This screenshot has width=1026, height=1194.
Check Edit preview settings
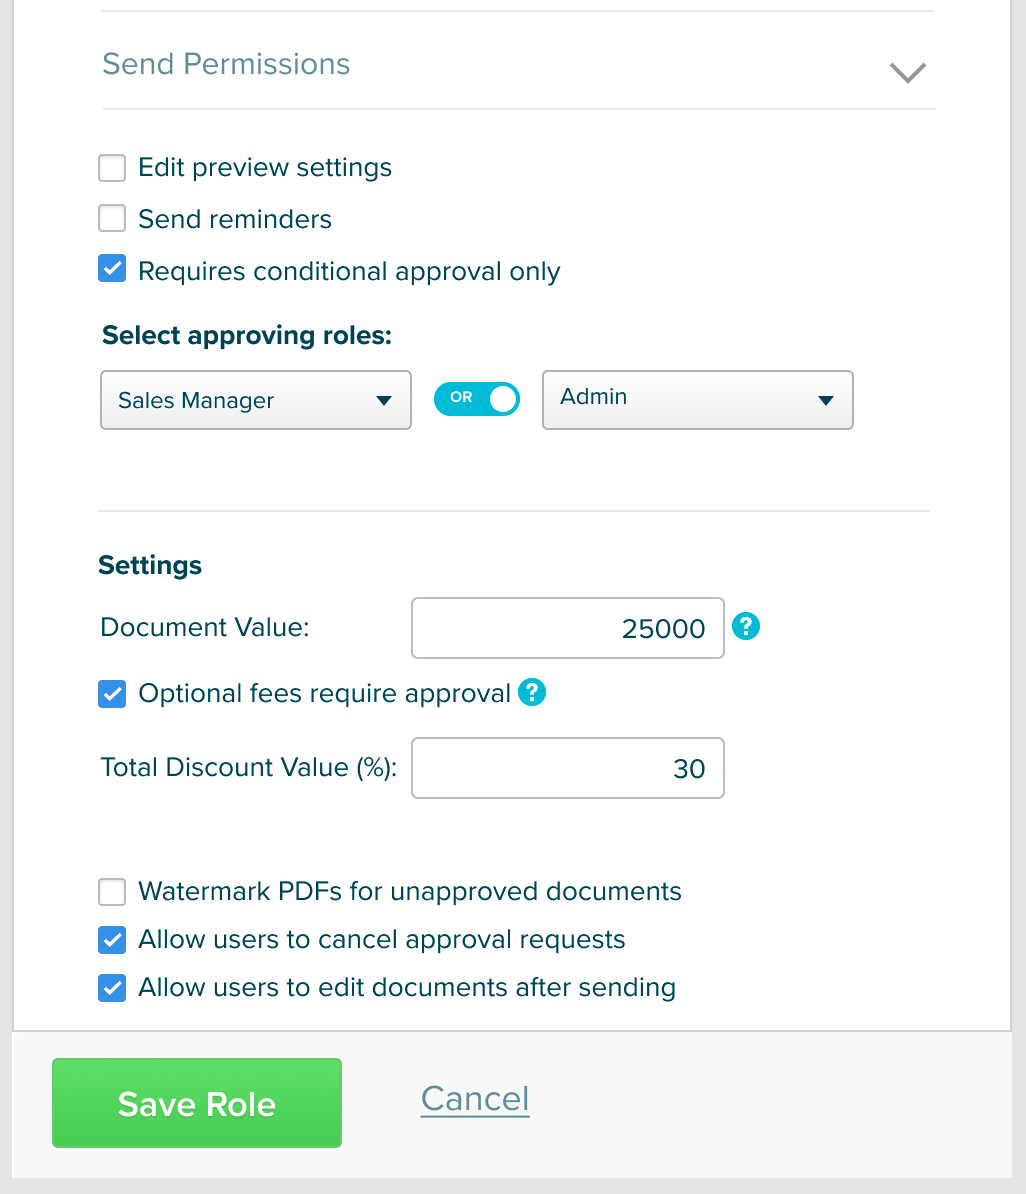(112, 168)
